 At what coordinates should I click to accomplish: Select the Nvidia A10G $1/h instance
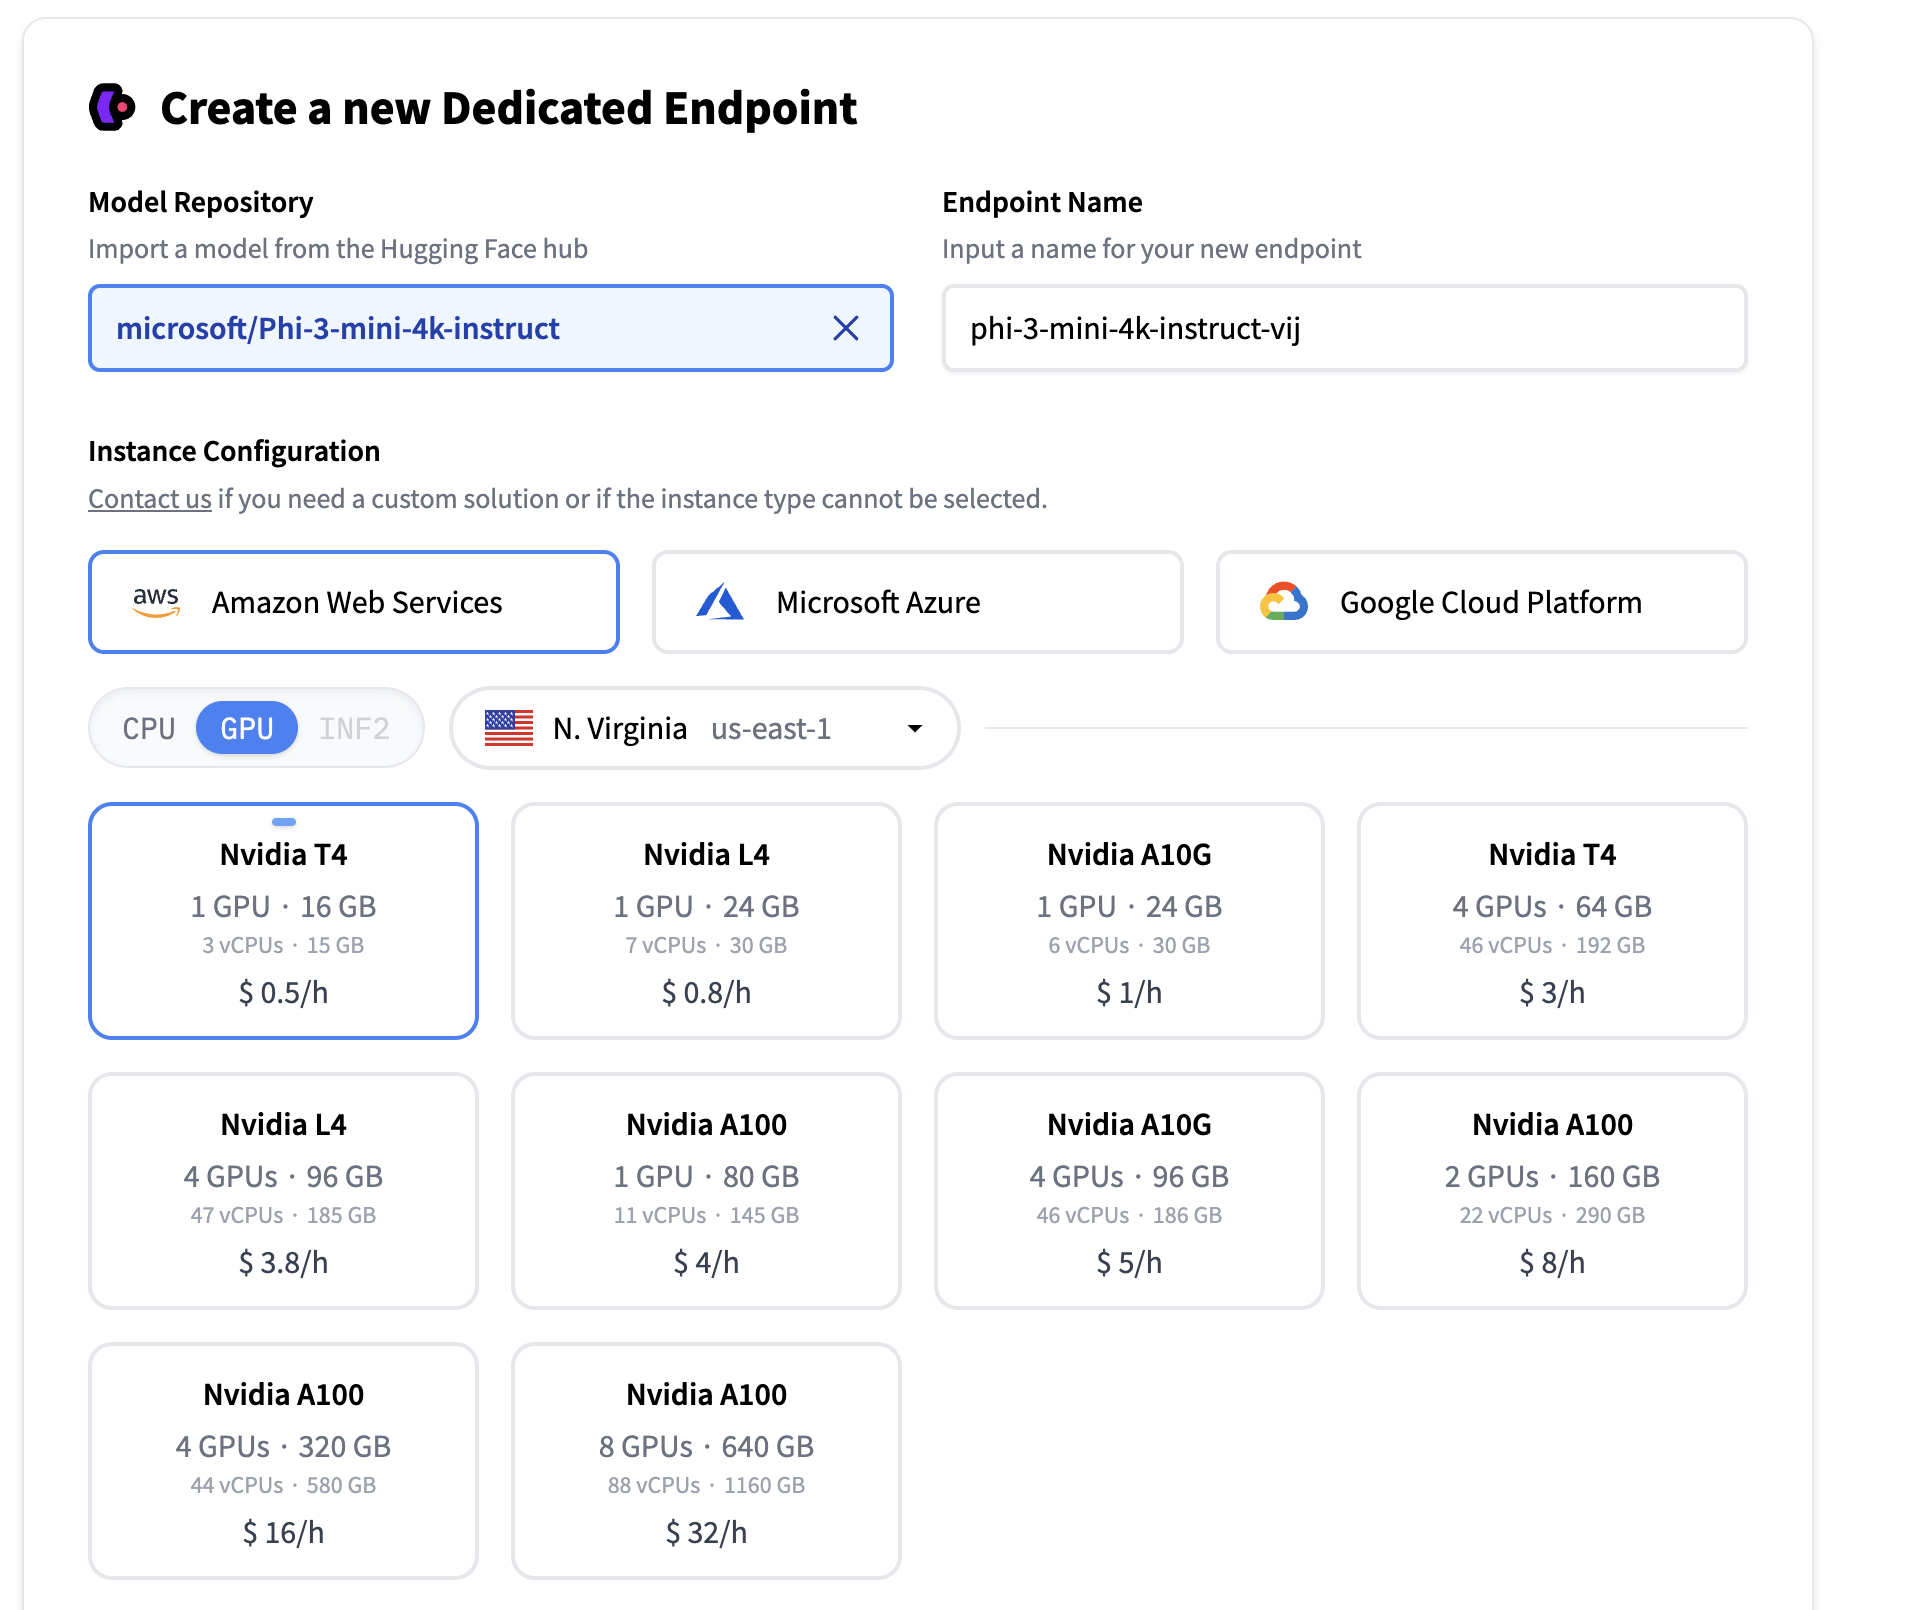click(x=1128, y=920)
